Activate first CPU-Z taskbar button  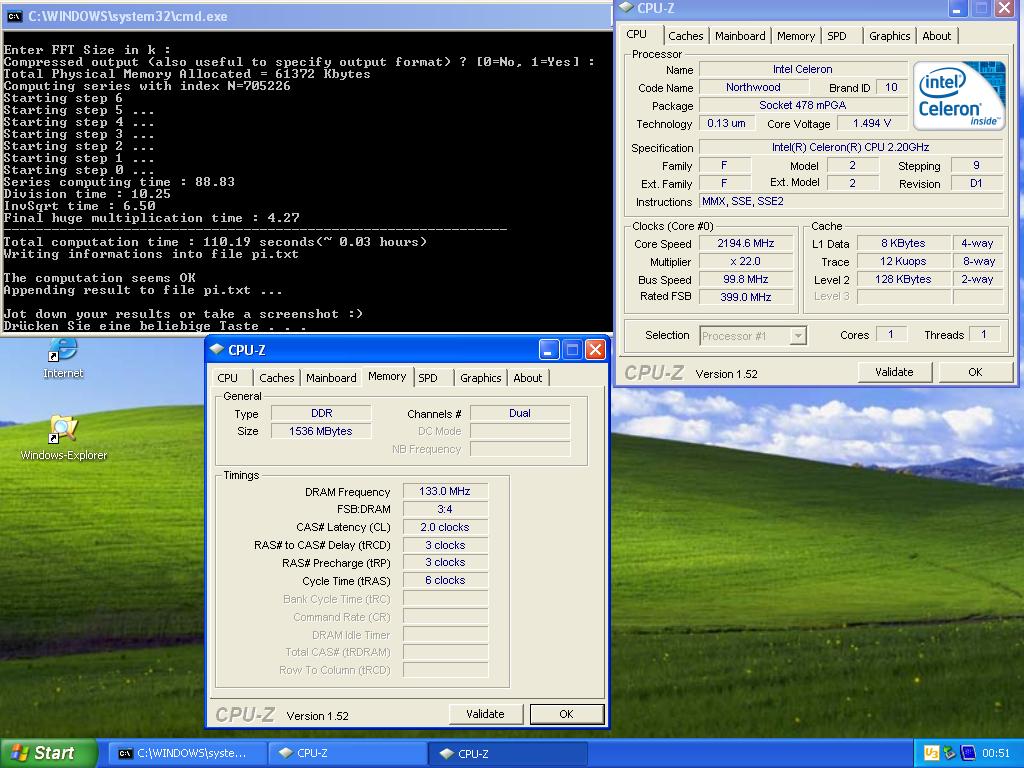click(x=348, y=754)
